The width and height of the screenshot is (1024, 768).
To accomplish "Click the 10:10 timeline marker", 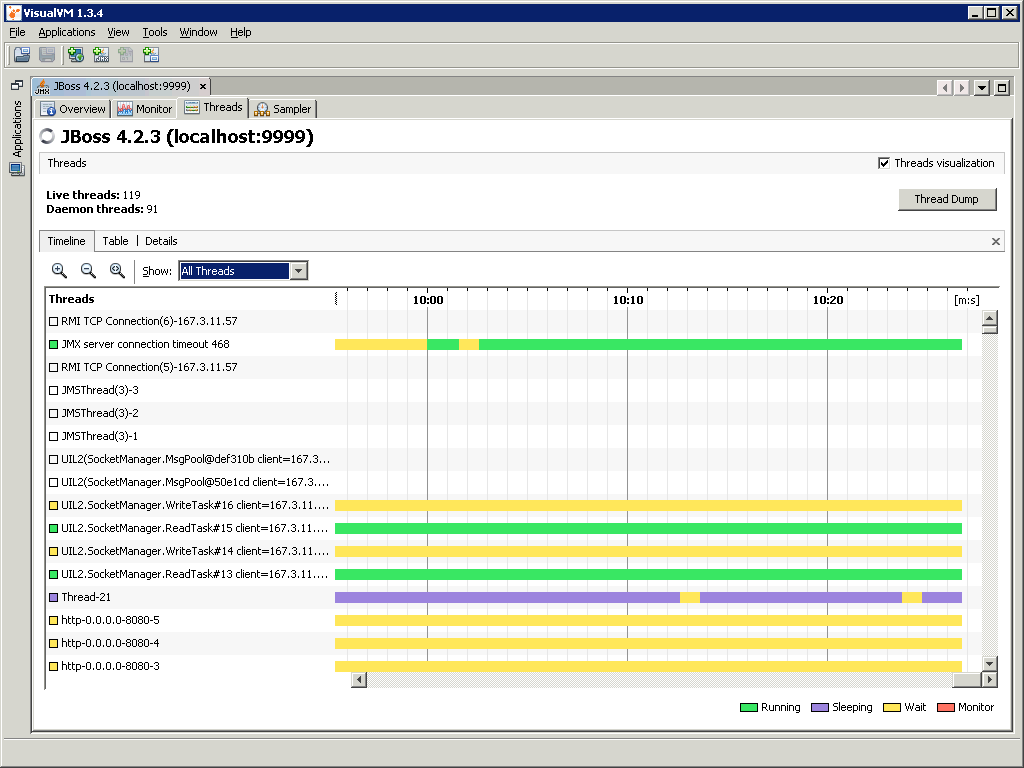I will tap(628, 300).
